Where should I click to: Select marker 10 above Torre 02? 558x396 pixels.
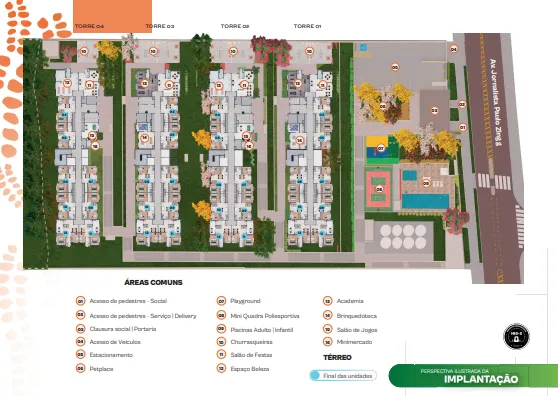click(233, 52)
